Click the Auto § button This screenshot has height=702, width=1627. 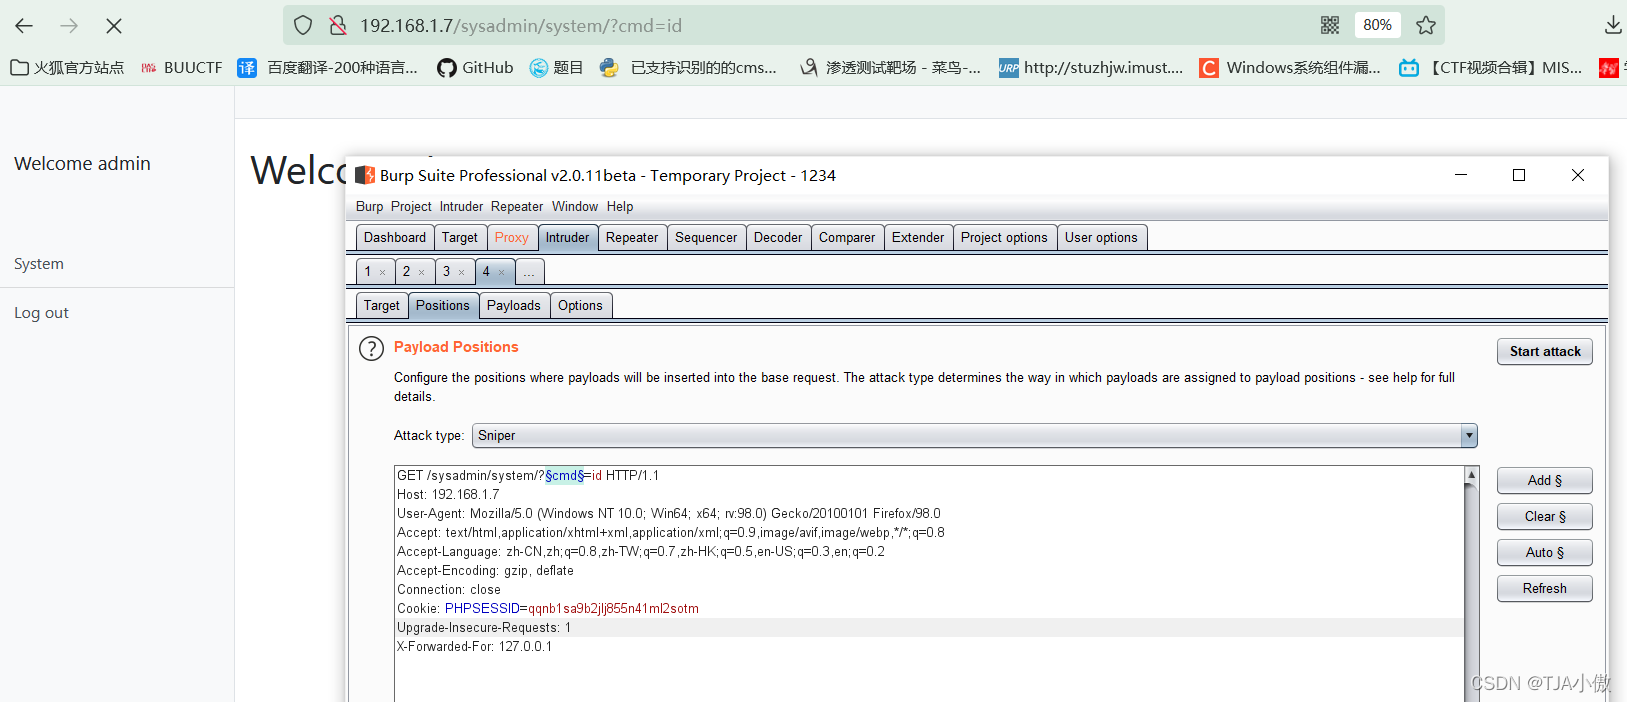(x=1545, y=553)
